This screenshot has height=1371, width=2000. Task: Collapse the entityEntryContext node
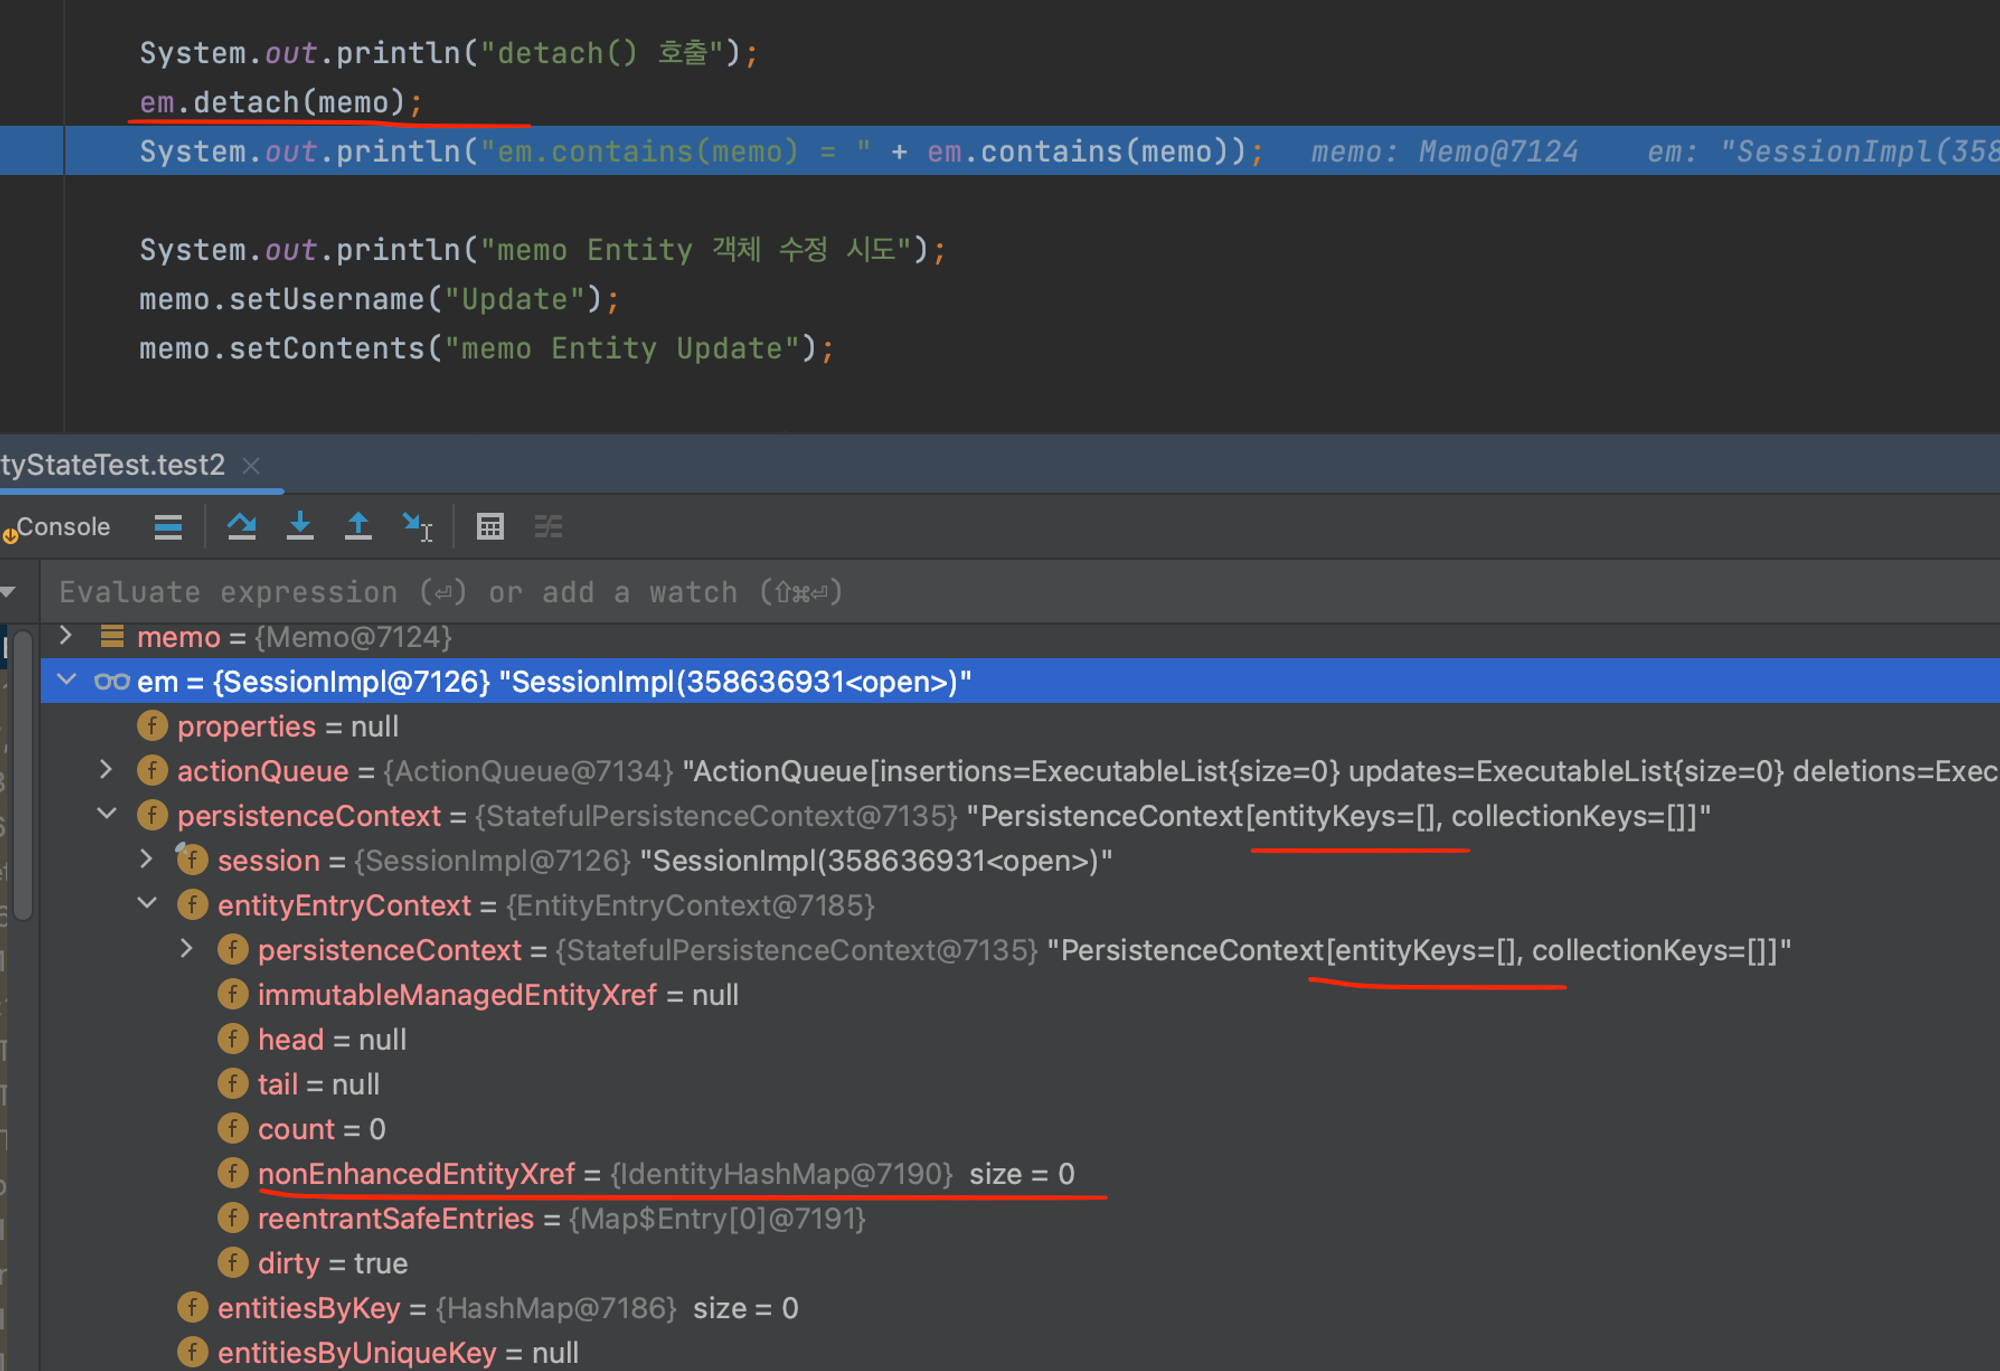pos(147,904)
